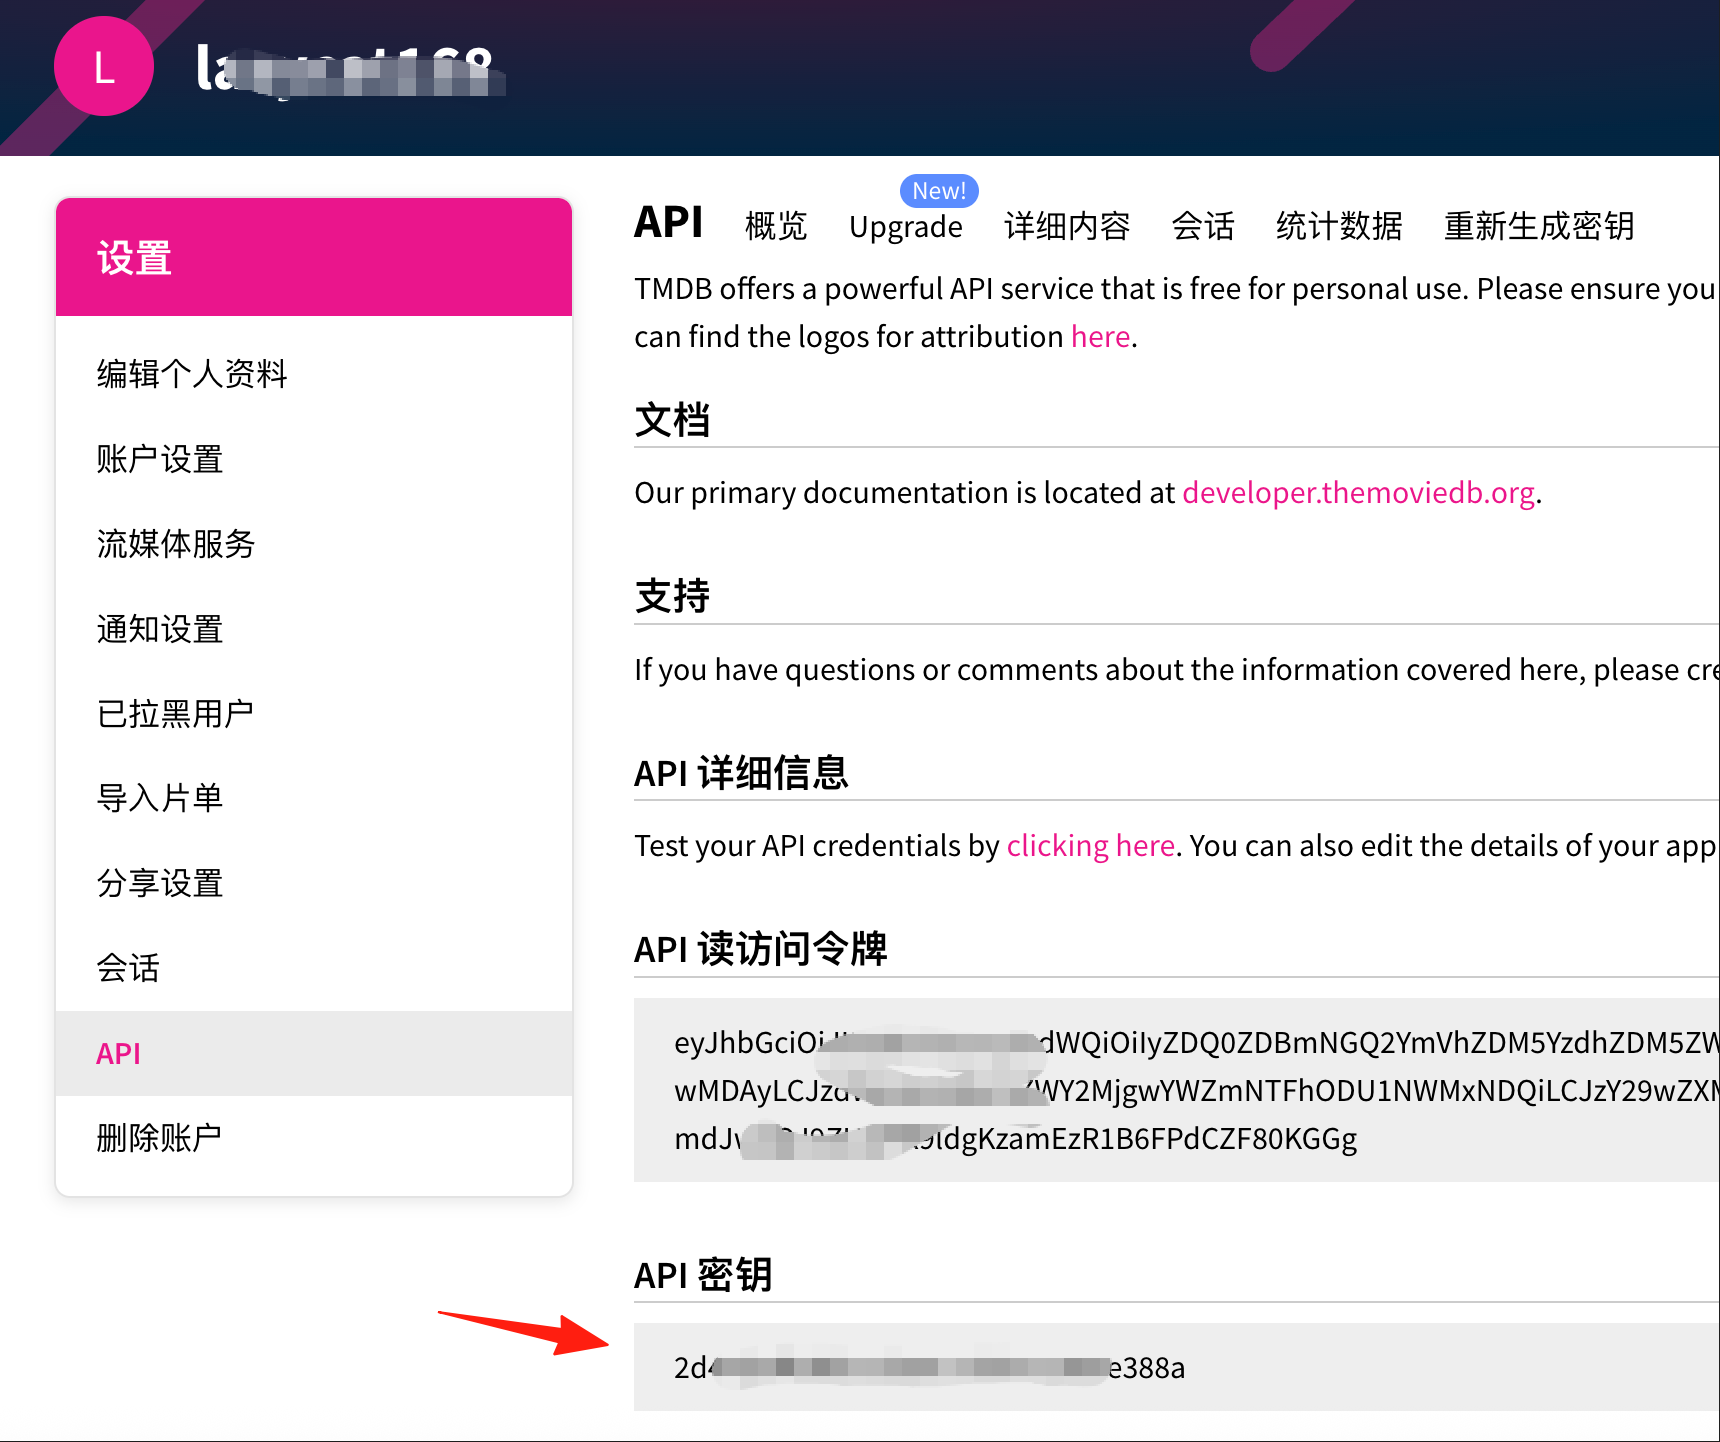Open 导入片单 settings page
The image size is (1720, 1442).
[160, 798]
